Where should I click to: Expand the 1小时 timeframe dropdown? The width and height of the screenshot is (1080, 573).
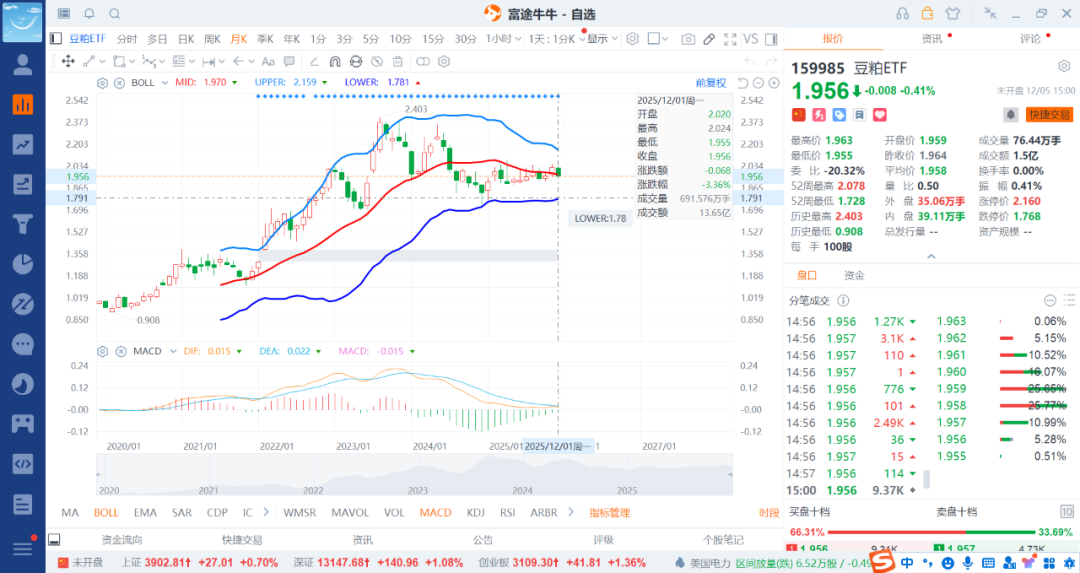point(503,39)
